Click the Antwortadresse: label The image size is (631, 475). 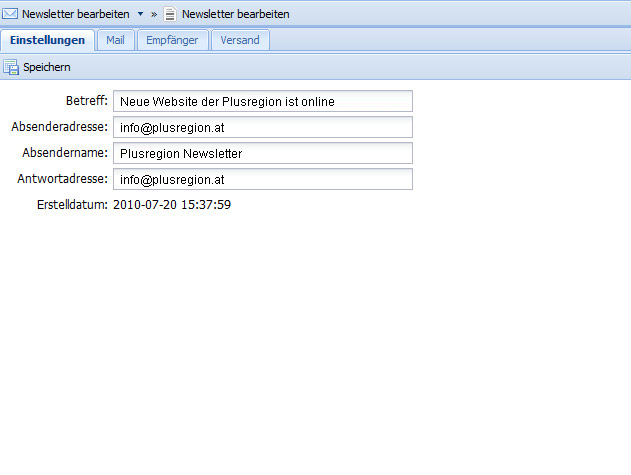[62, 179]
